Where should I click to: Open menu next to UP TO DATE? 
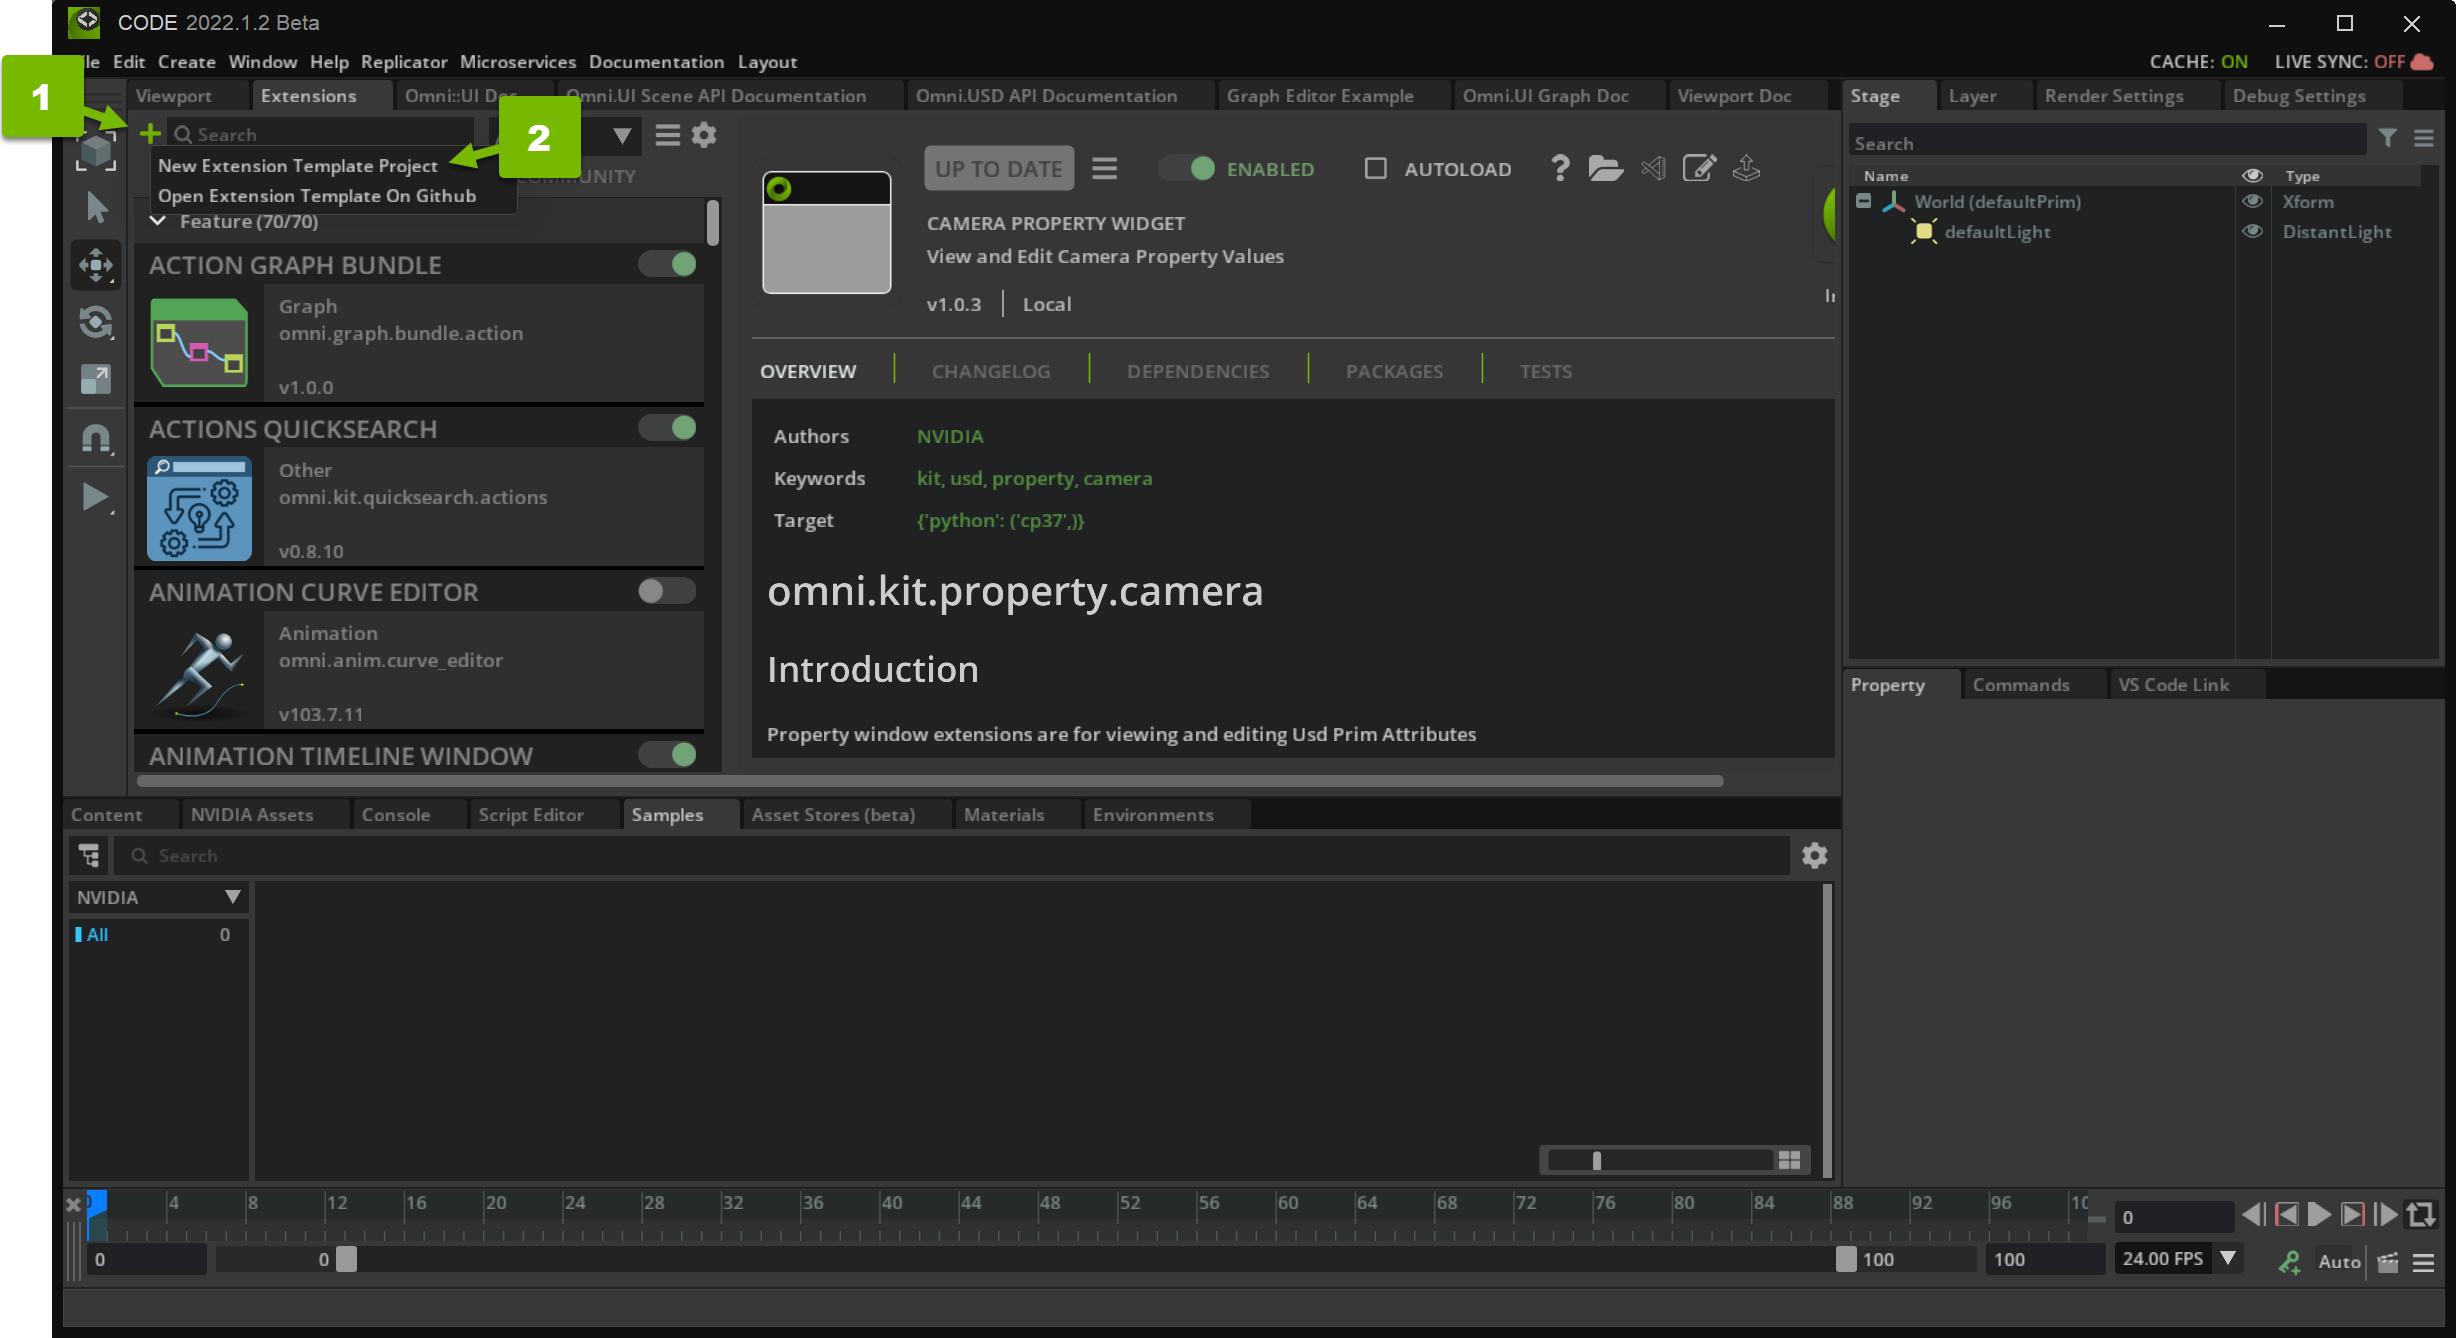[x=1104, y=169]
